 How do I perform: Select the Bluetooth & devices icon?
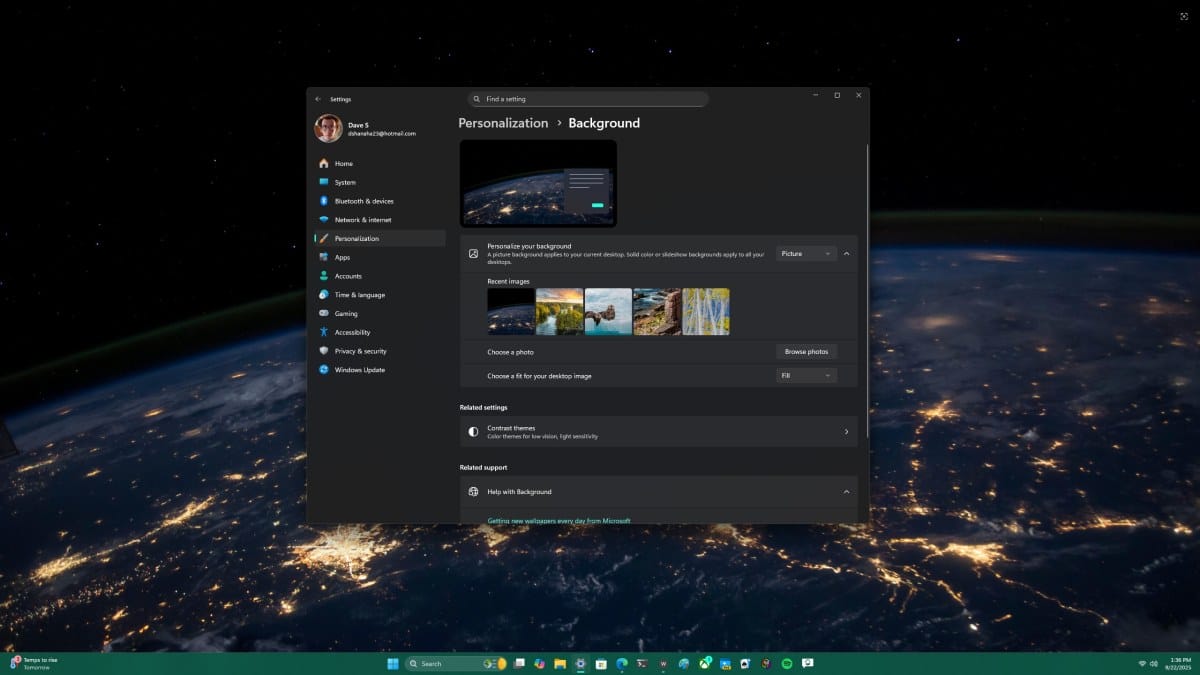[322, 200]
